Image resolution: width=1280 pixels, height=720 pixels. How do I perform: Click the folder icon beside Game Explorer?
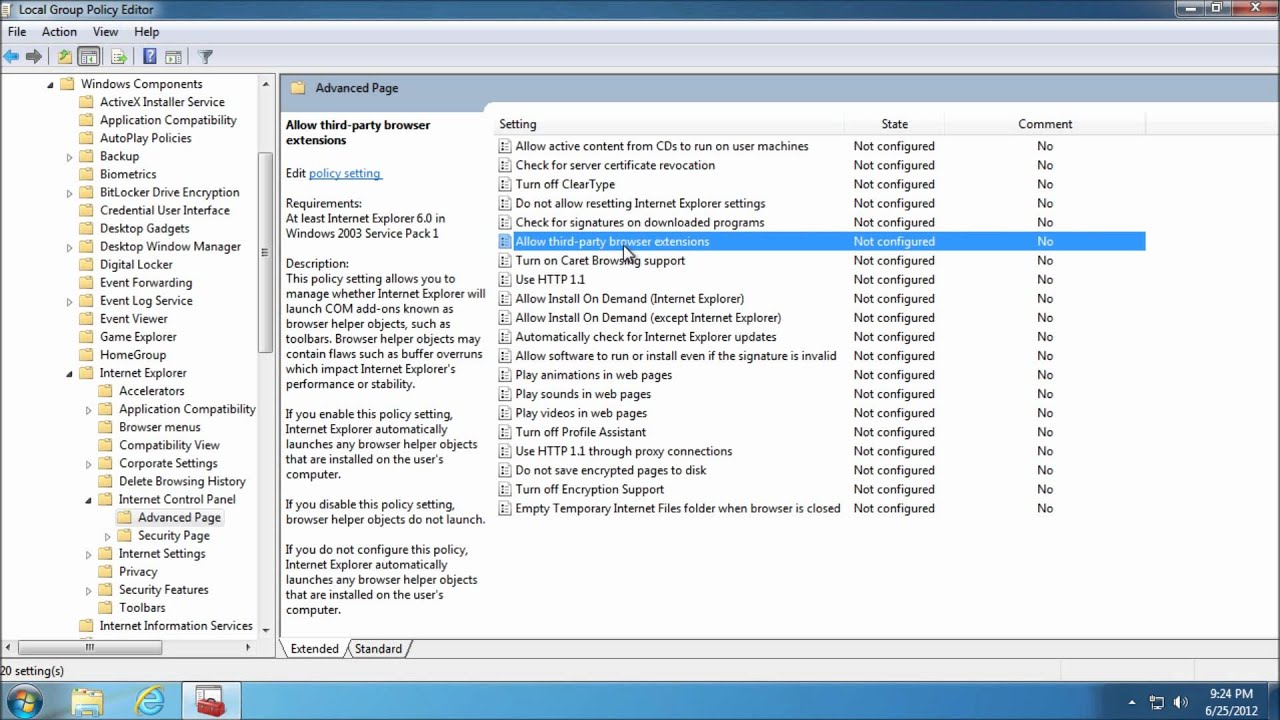point(86,337)
